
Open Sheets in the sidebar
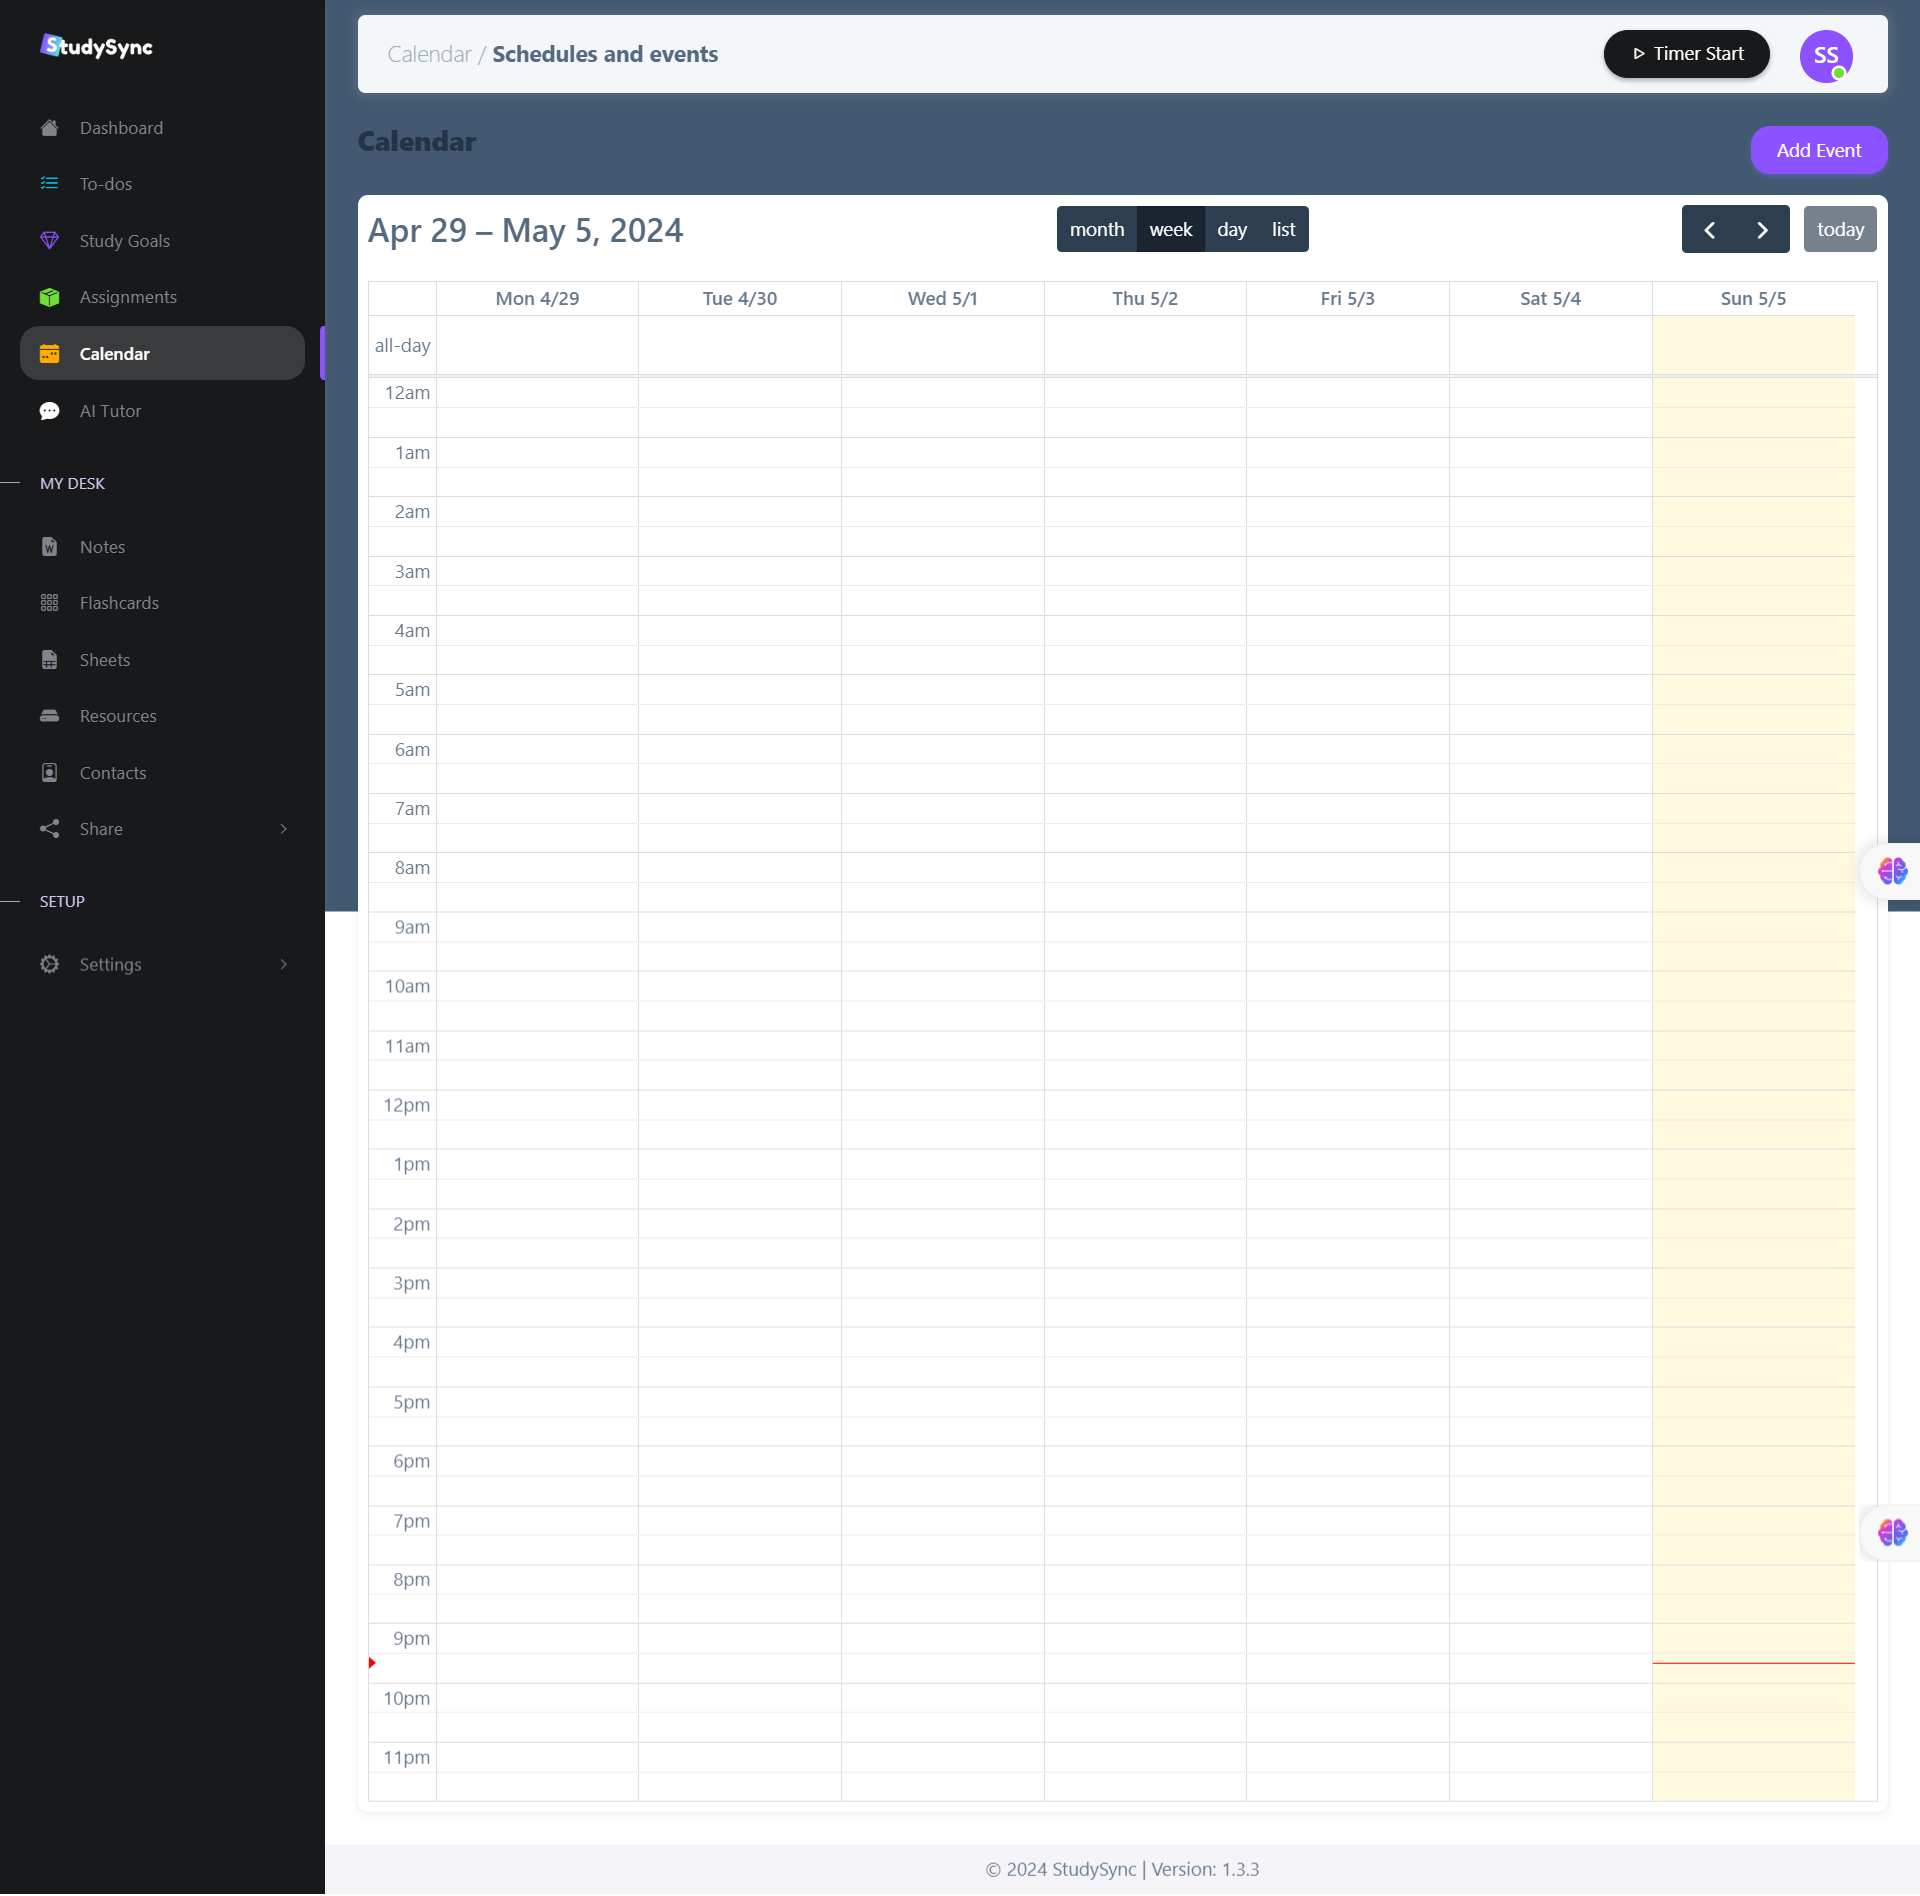coord(104,660)
